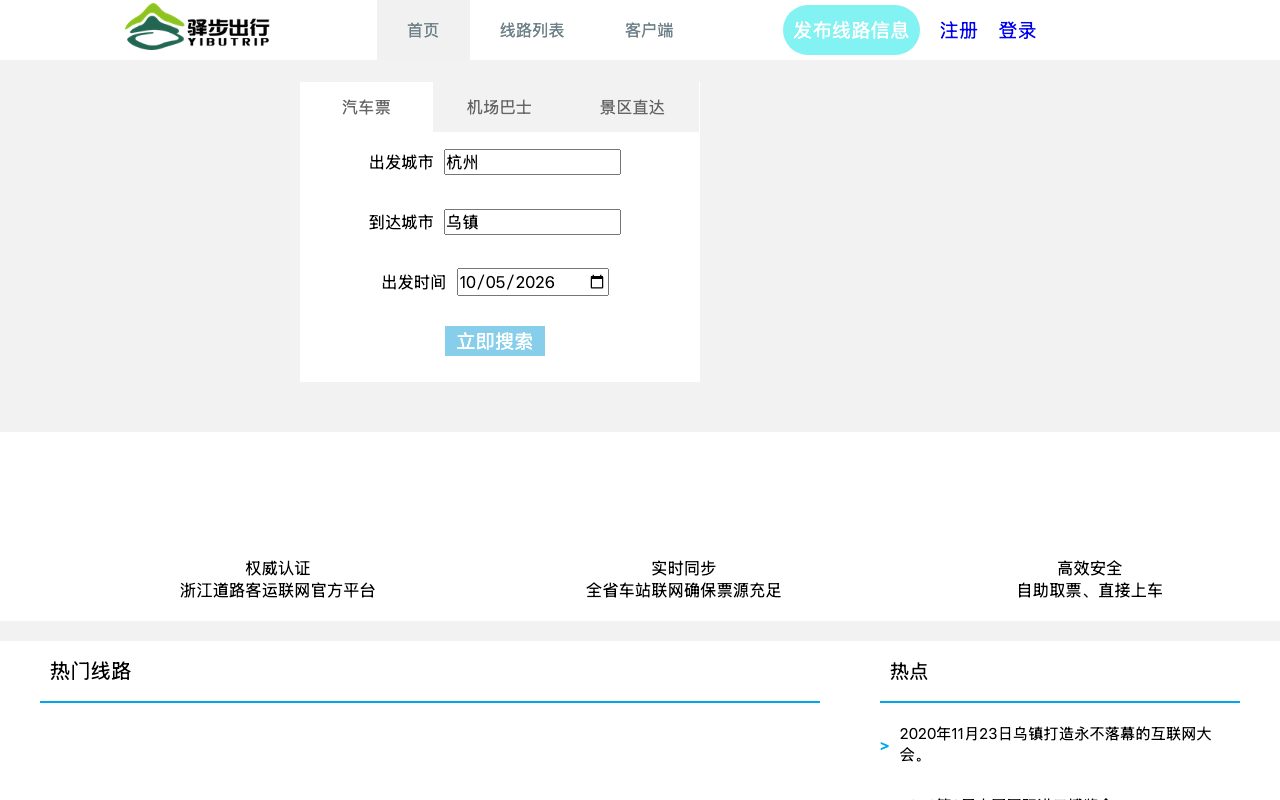Open the 注册 link

pos(959,30)
